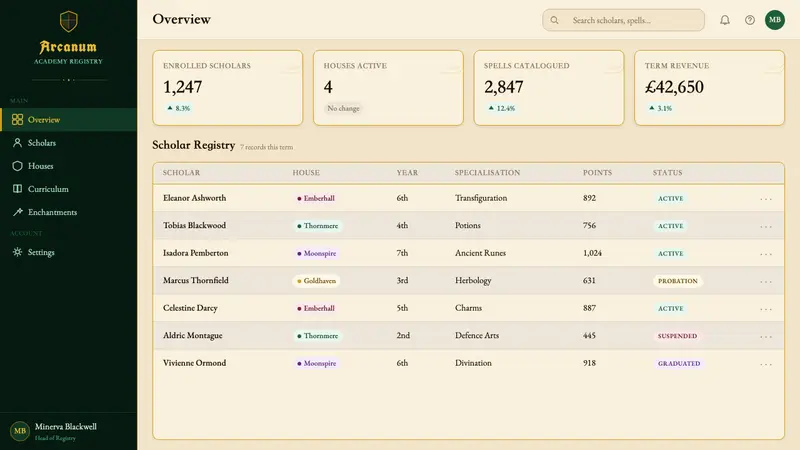The height and width of the screenshot is (450, 800).
Task: Open the Spells Catalogued stat card
Action: (549, 88)
